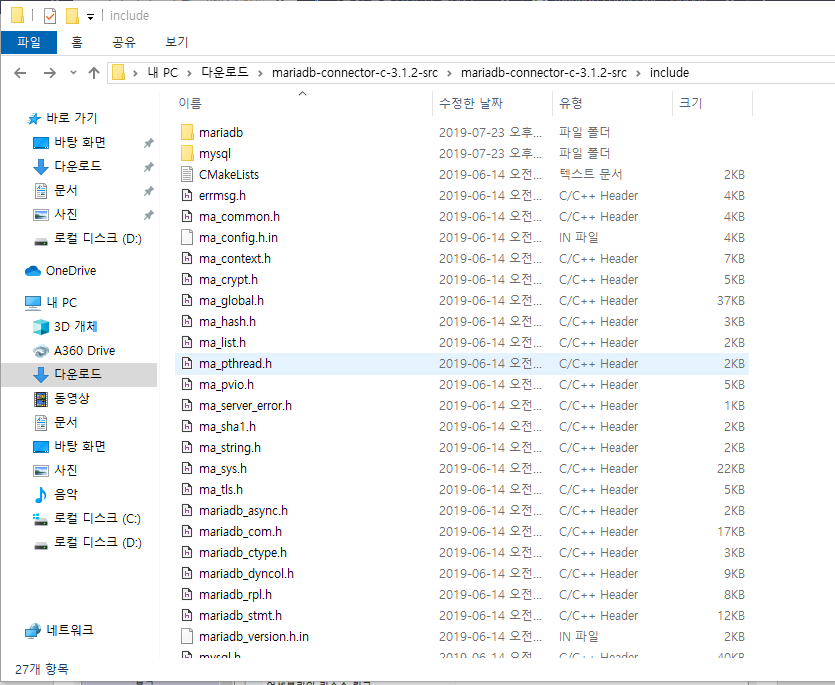Click the Forward navigation arrow

(50, 73)
